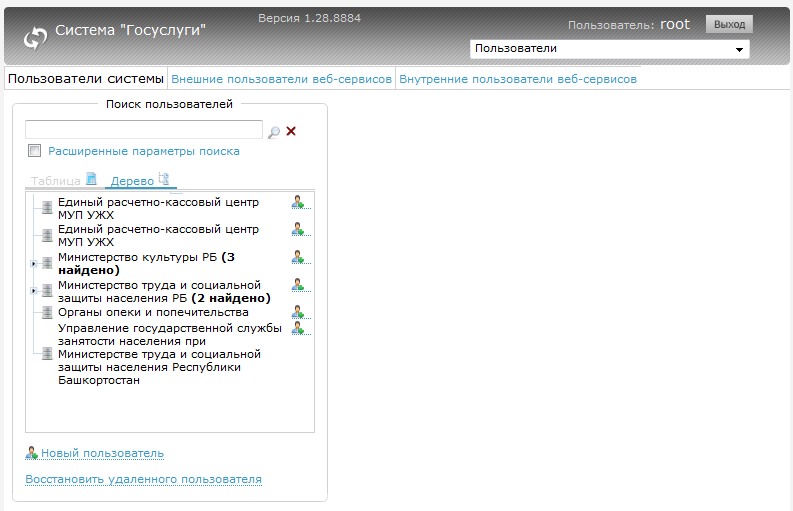Click the Версия 1.28.8884 text
Viewport: 793px width, 511px height.
pos(310,18)
